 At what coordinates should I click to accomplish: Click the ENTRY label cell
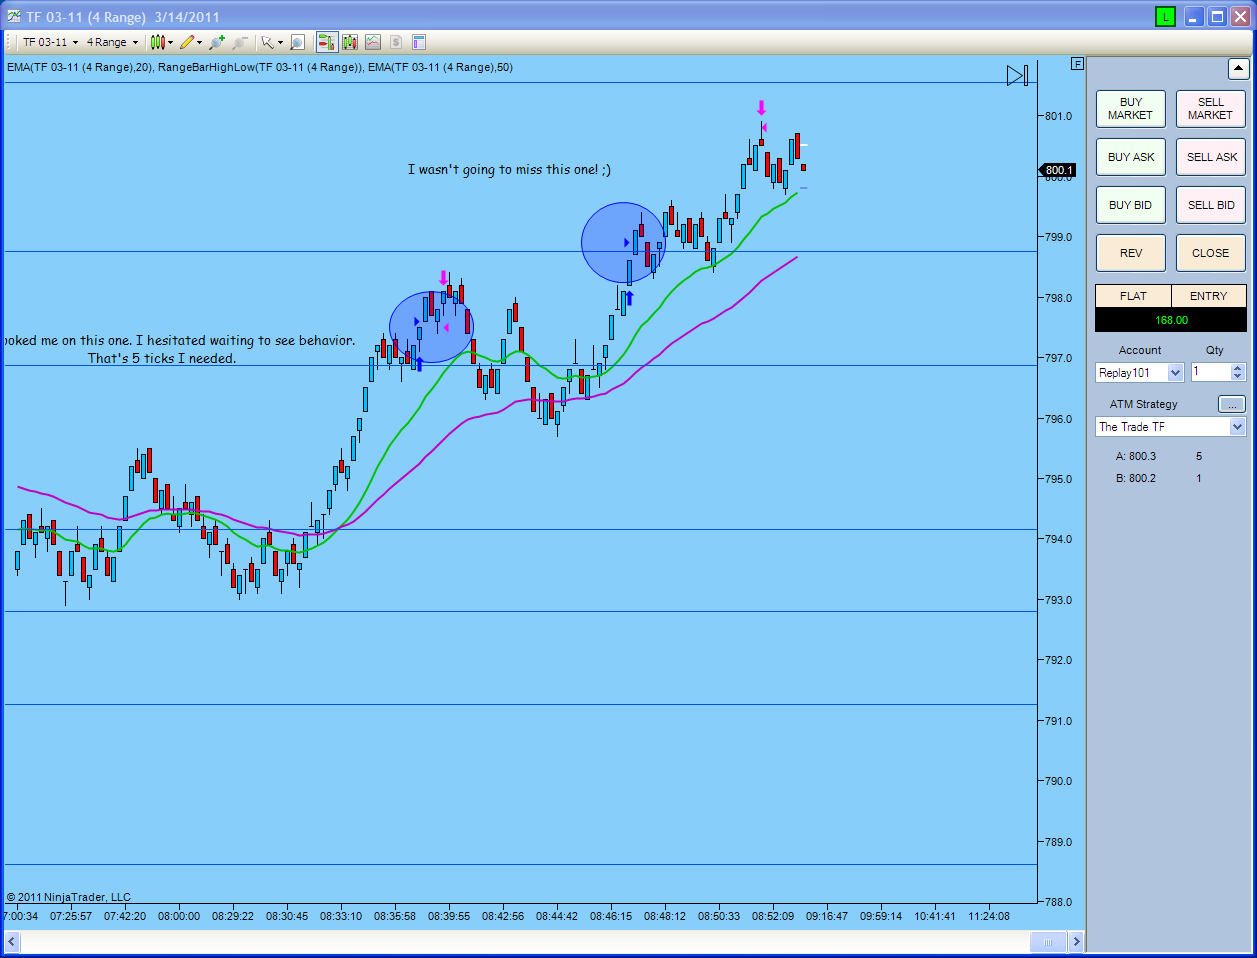tap(1209, 296)
